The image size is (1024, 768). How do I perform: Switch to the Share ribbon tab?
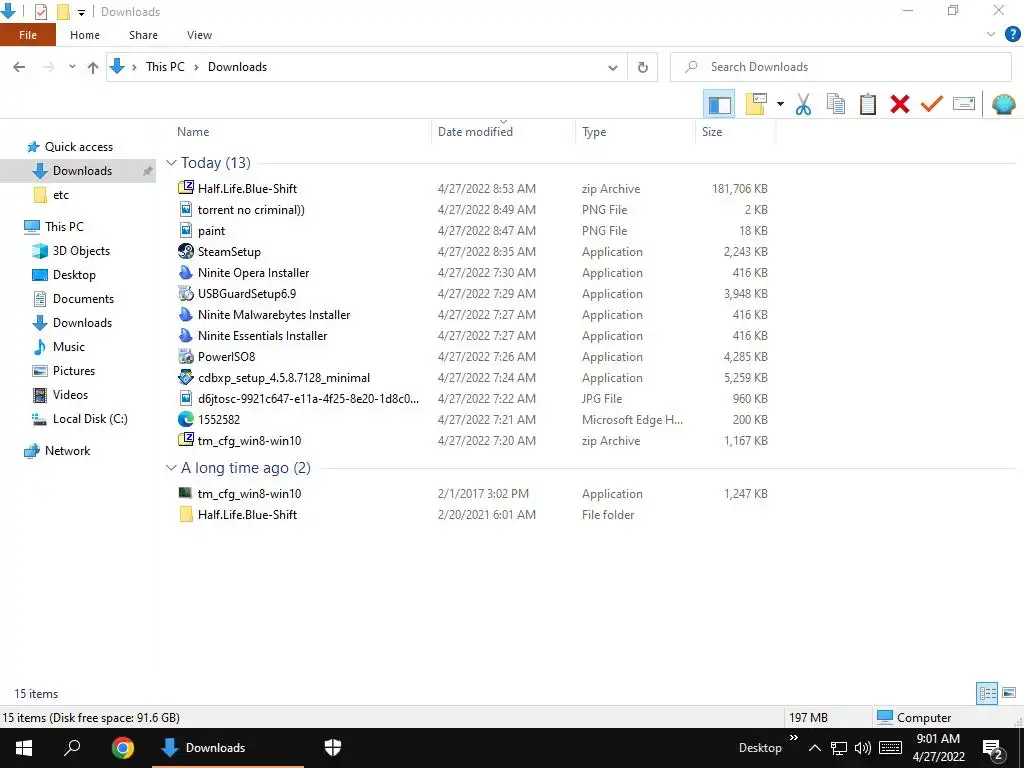143,35
